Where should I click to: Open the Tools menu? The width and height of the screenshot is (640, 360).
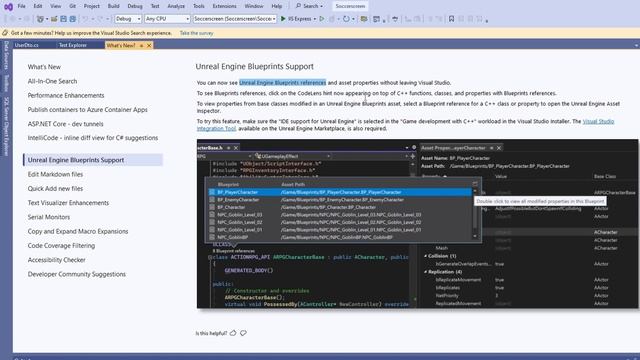[198, 6]
